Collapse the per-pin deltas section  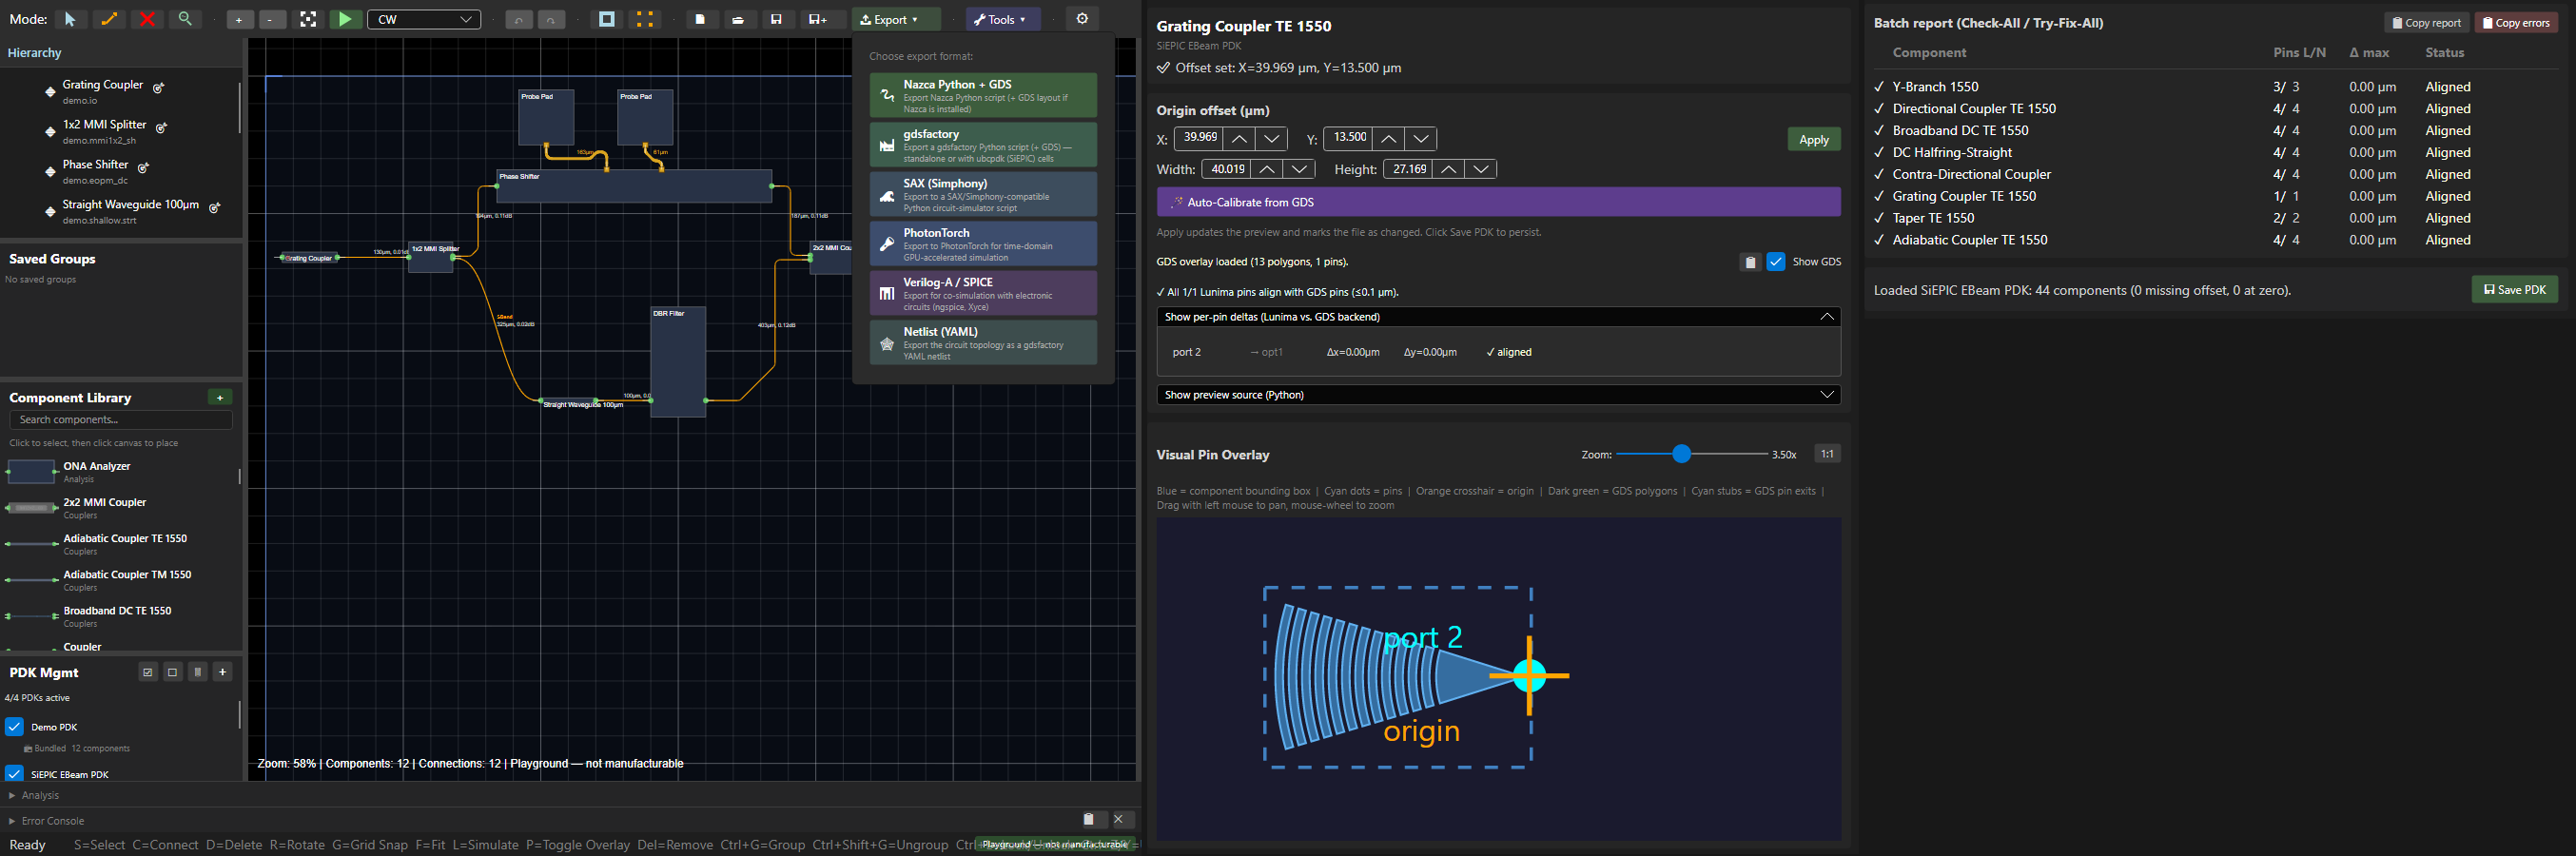1498,317
